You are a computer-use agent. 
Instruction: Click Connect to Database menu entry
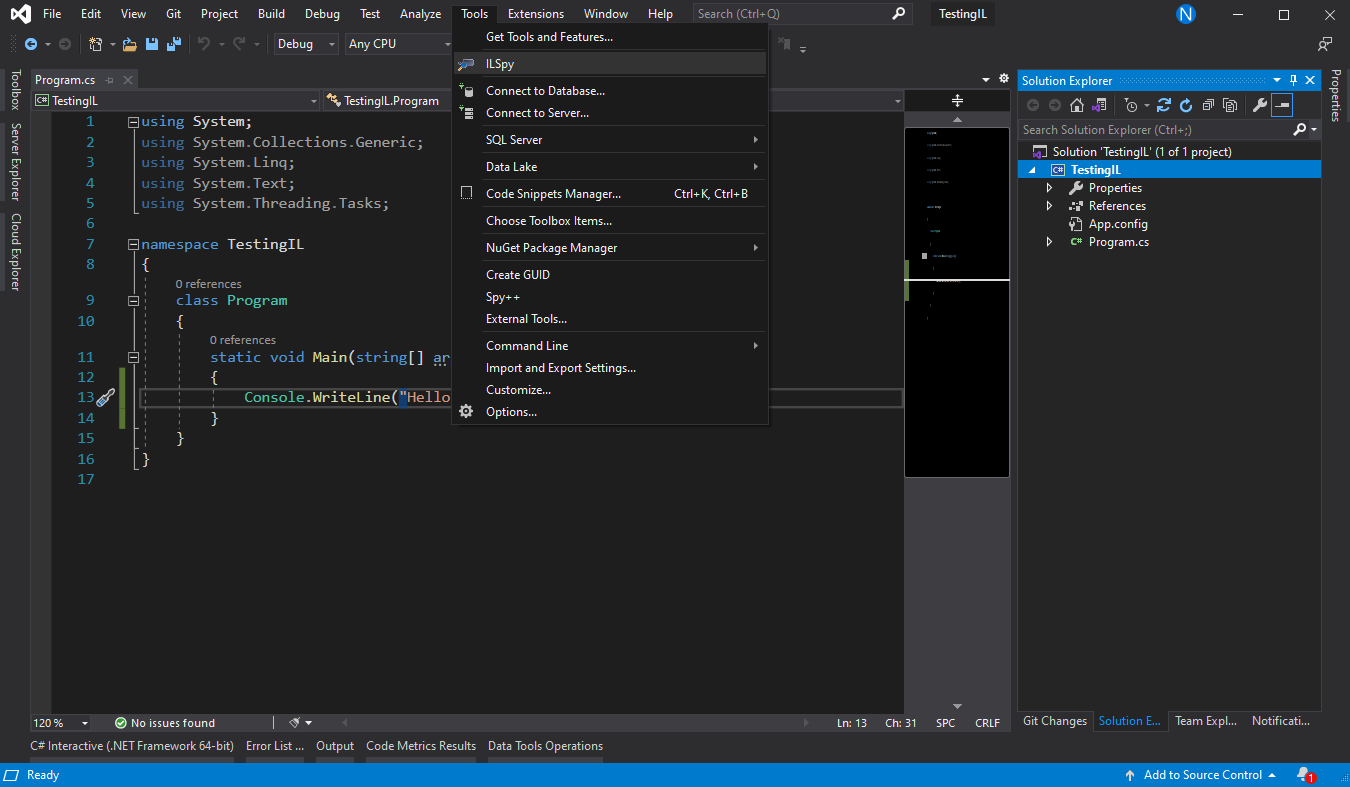pyautogui.click(x=610, y=91)
